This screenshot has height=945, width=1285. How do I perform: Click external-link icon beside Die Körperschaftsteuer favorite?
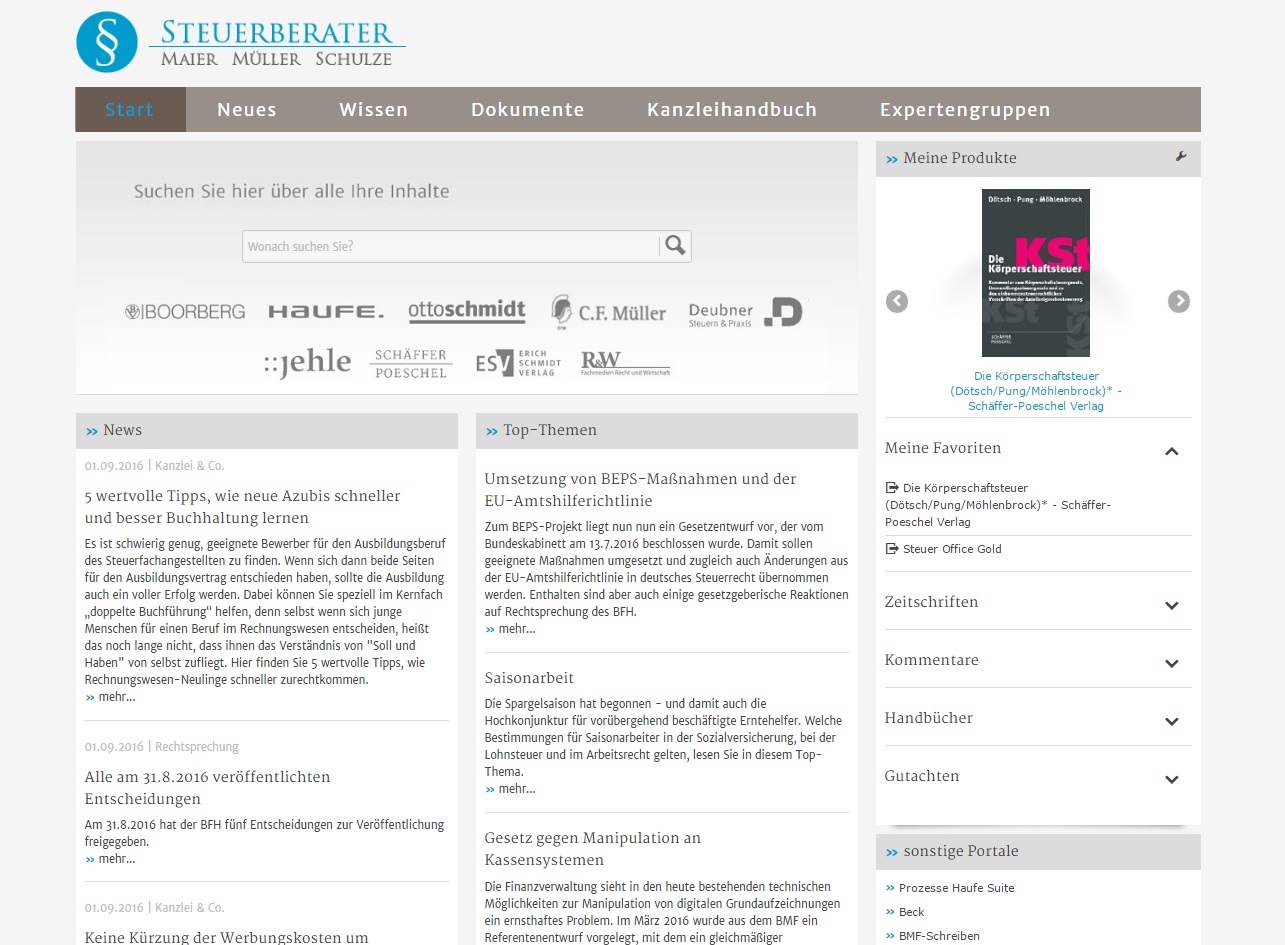(x=893, y=488)
